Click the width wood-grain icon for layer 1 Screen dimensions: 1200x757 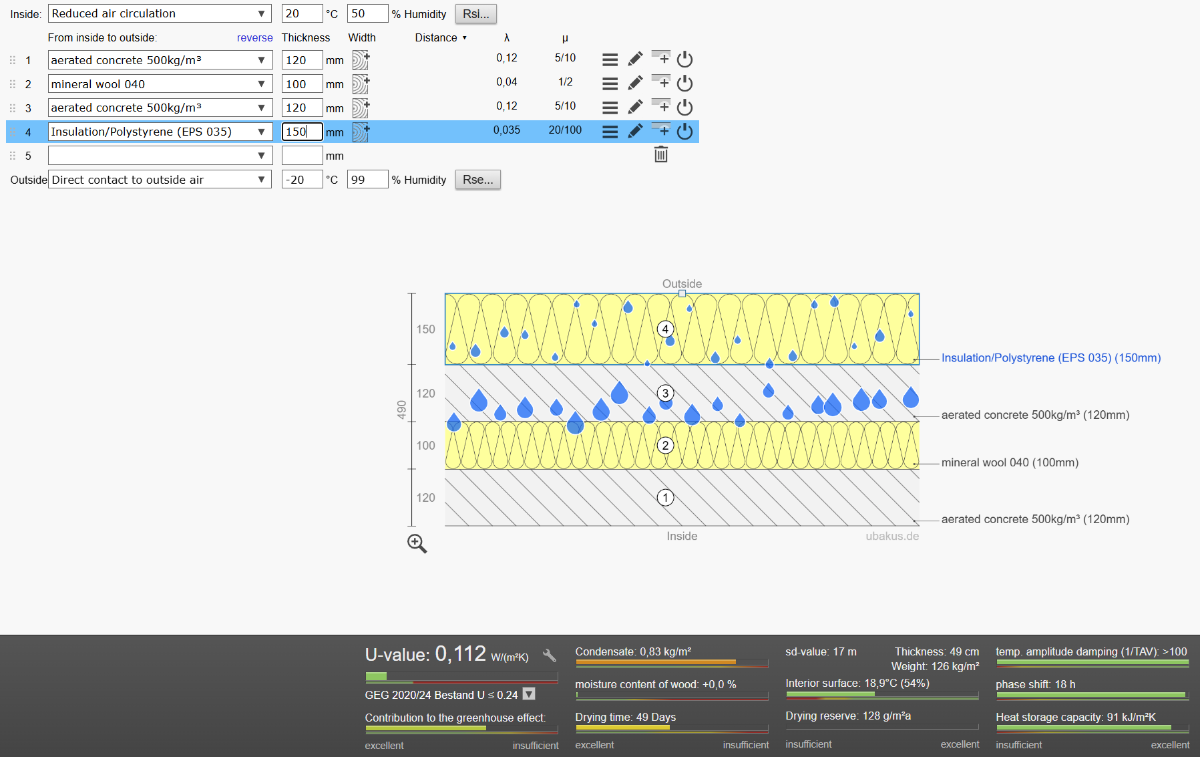pyautogui.click(x=361, y=59)
